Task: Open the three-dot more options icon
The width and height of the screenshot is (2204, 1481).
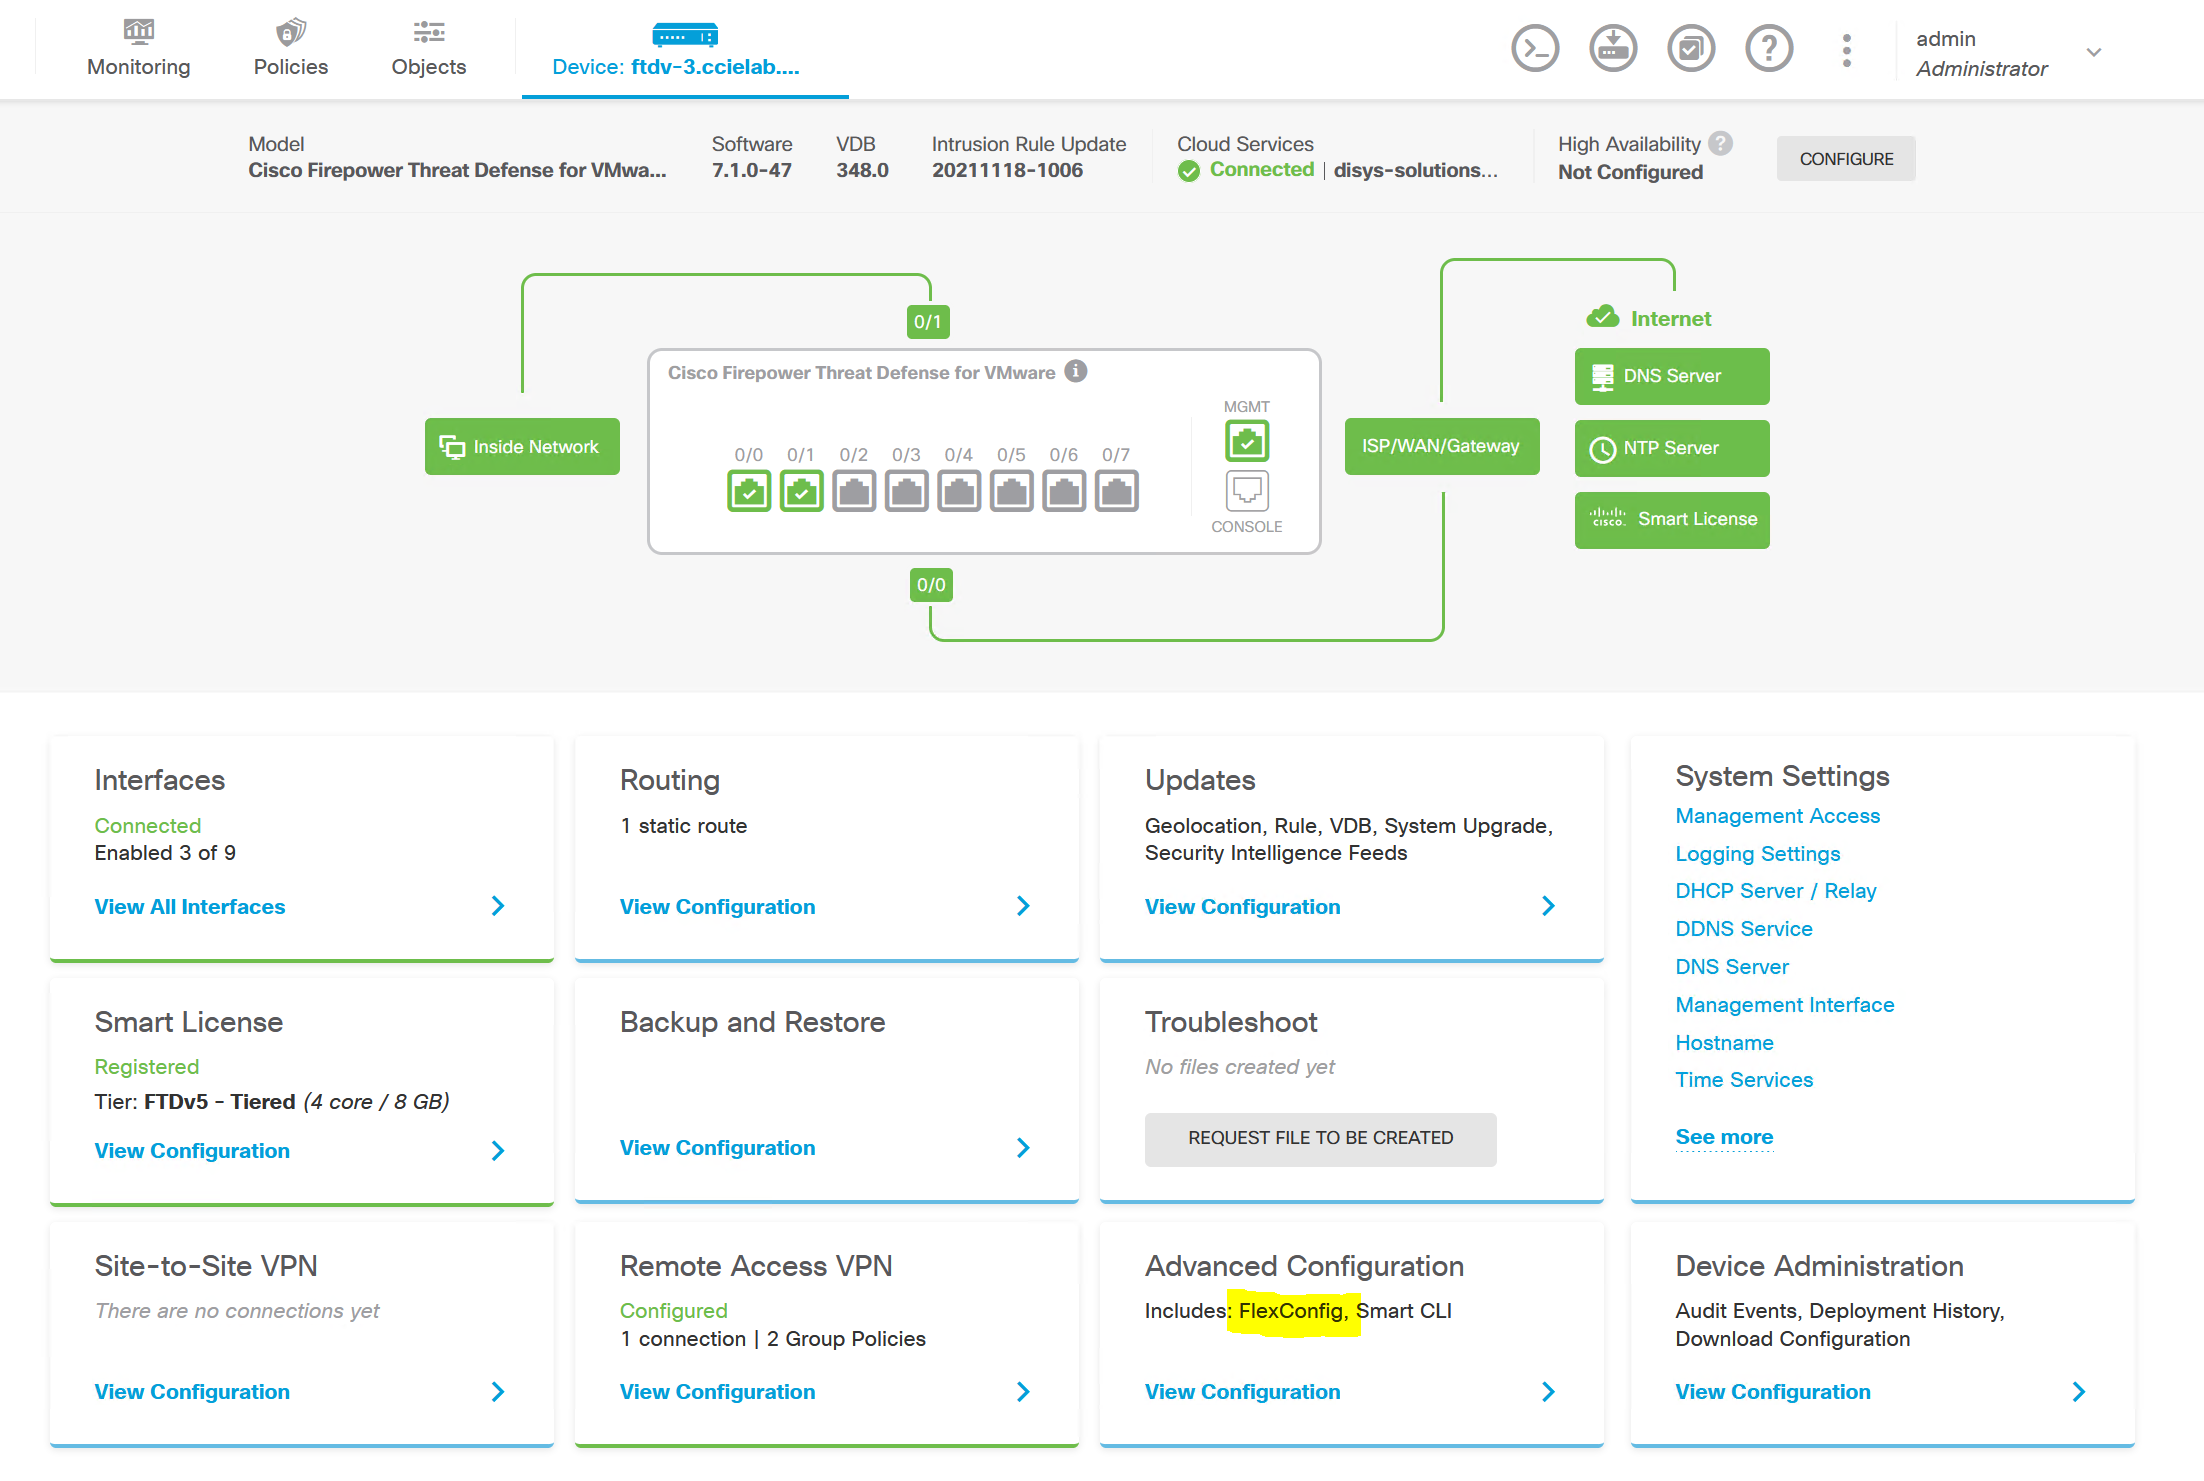Action: click(1846, 47)
